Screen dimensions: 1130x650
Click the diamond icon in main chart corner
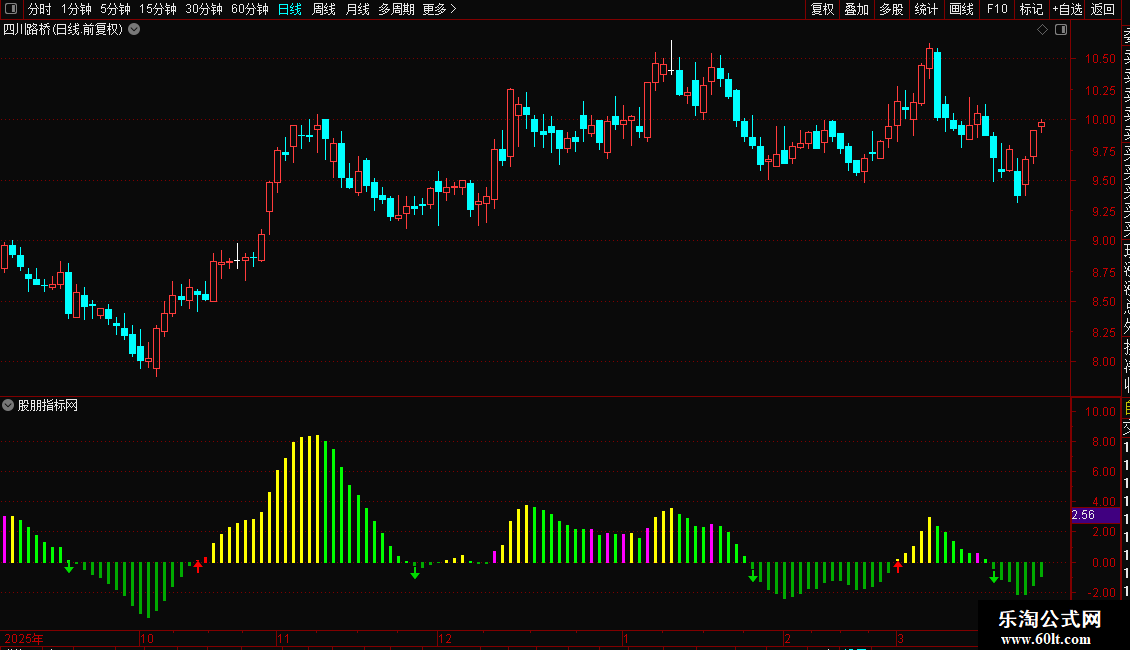(1042, 30)
